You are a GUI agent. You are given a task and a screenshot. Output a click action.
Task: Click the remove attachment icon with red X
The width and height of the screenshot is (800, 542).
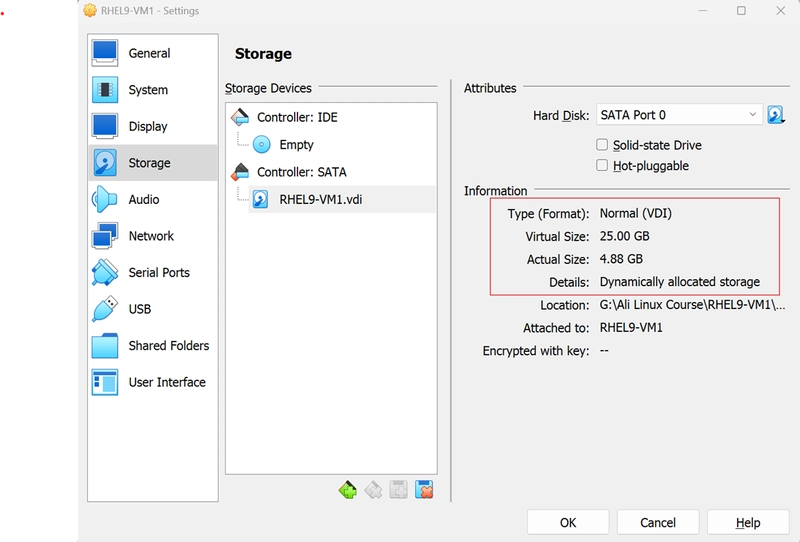click(x=424, y=490)
